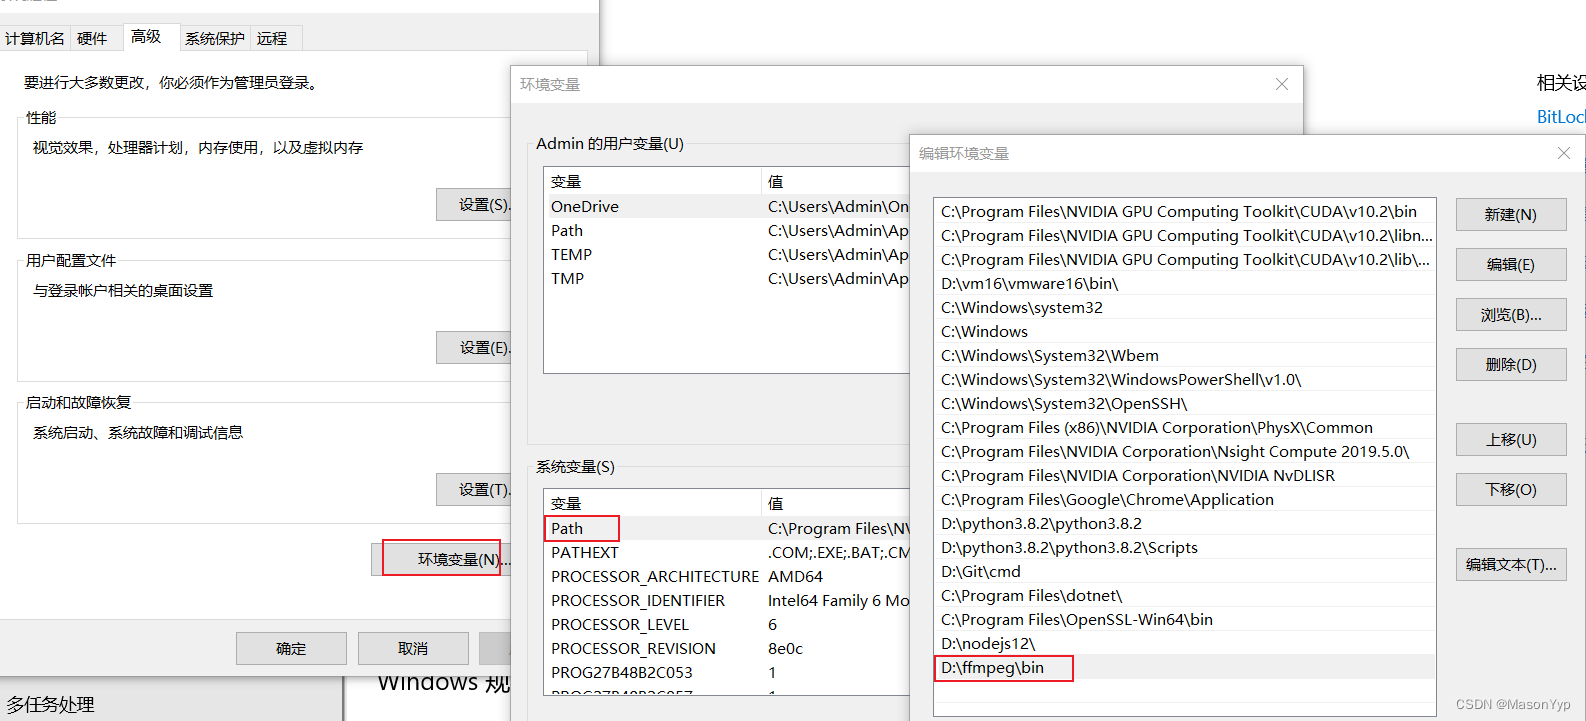Select the CUDA\v10.2\libn... path entry
The width and height of the screenshot is (1586, 721).
click(x=1185, y=235)
